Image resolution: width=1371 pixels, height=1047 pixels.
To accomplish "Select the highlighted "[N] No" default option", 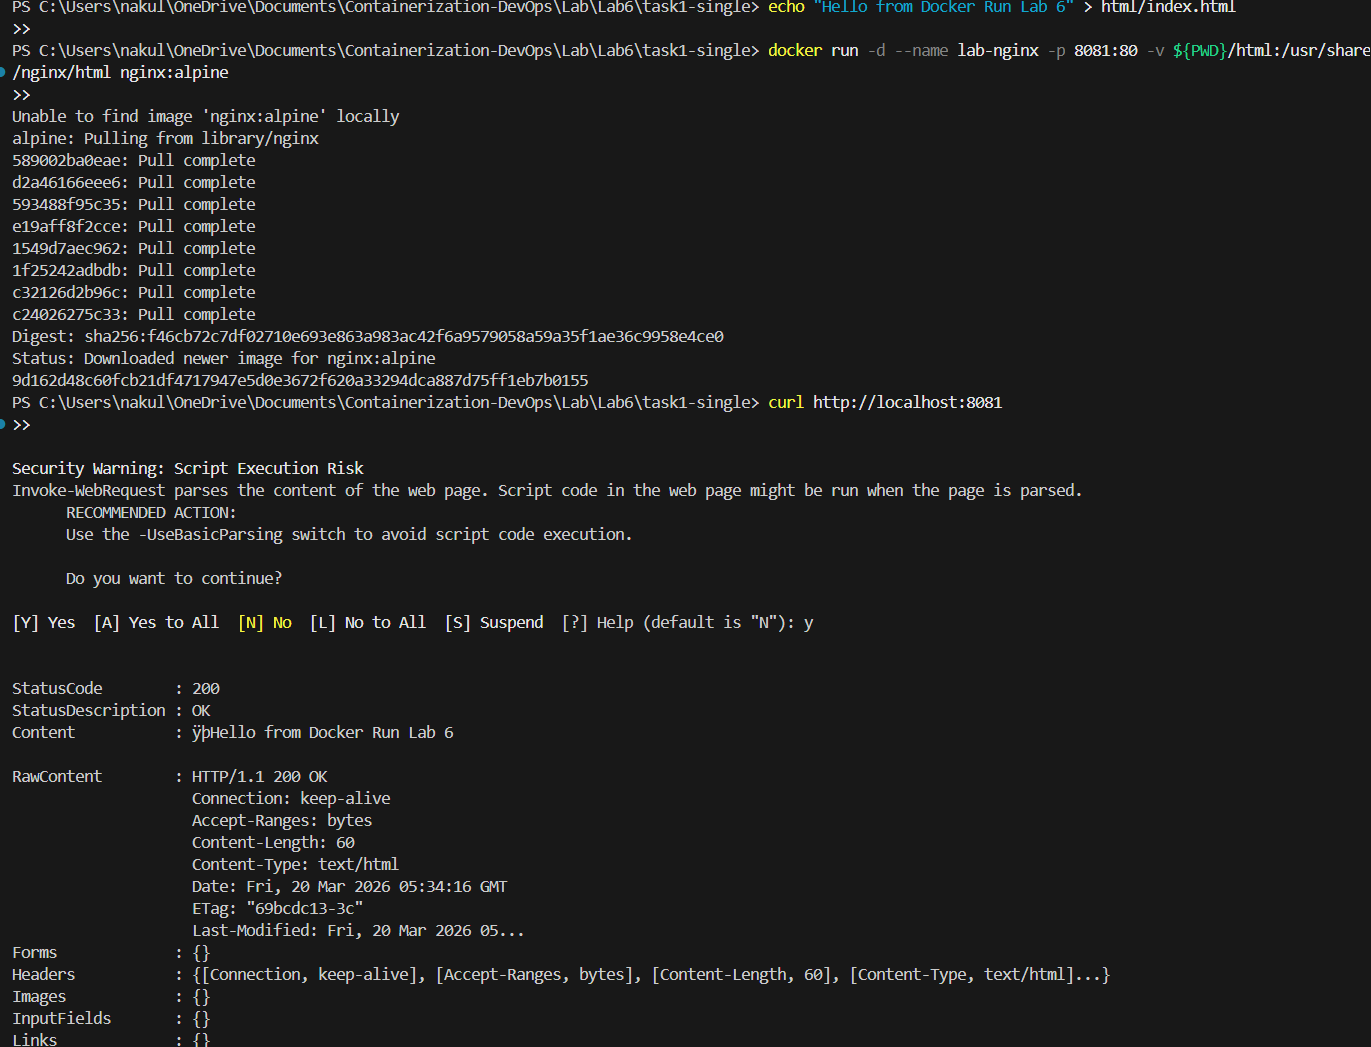I will [x=265, y=622].
